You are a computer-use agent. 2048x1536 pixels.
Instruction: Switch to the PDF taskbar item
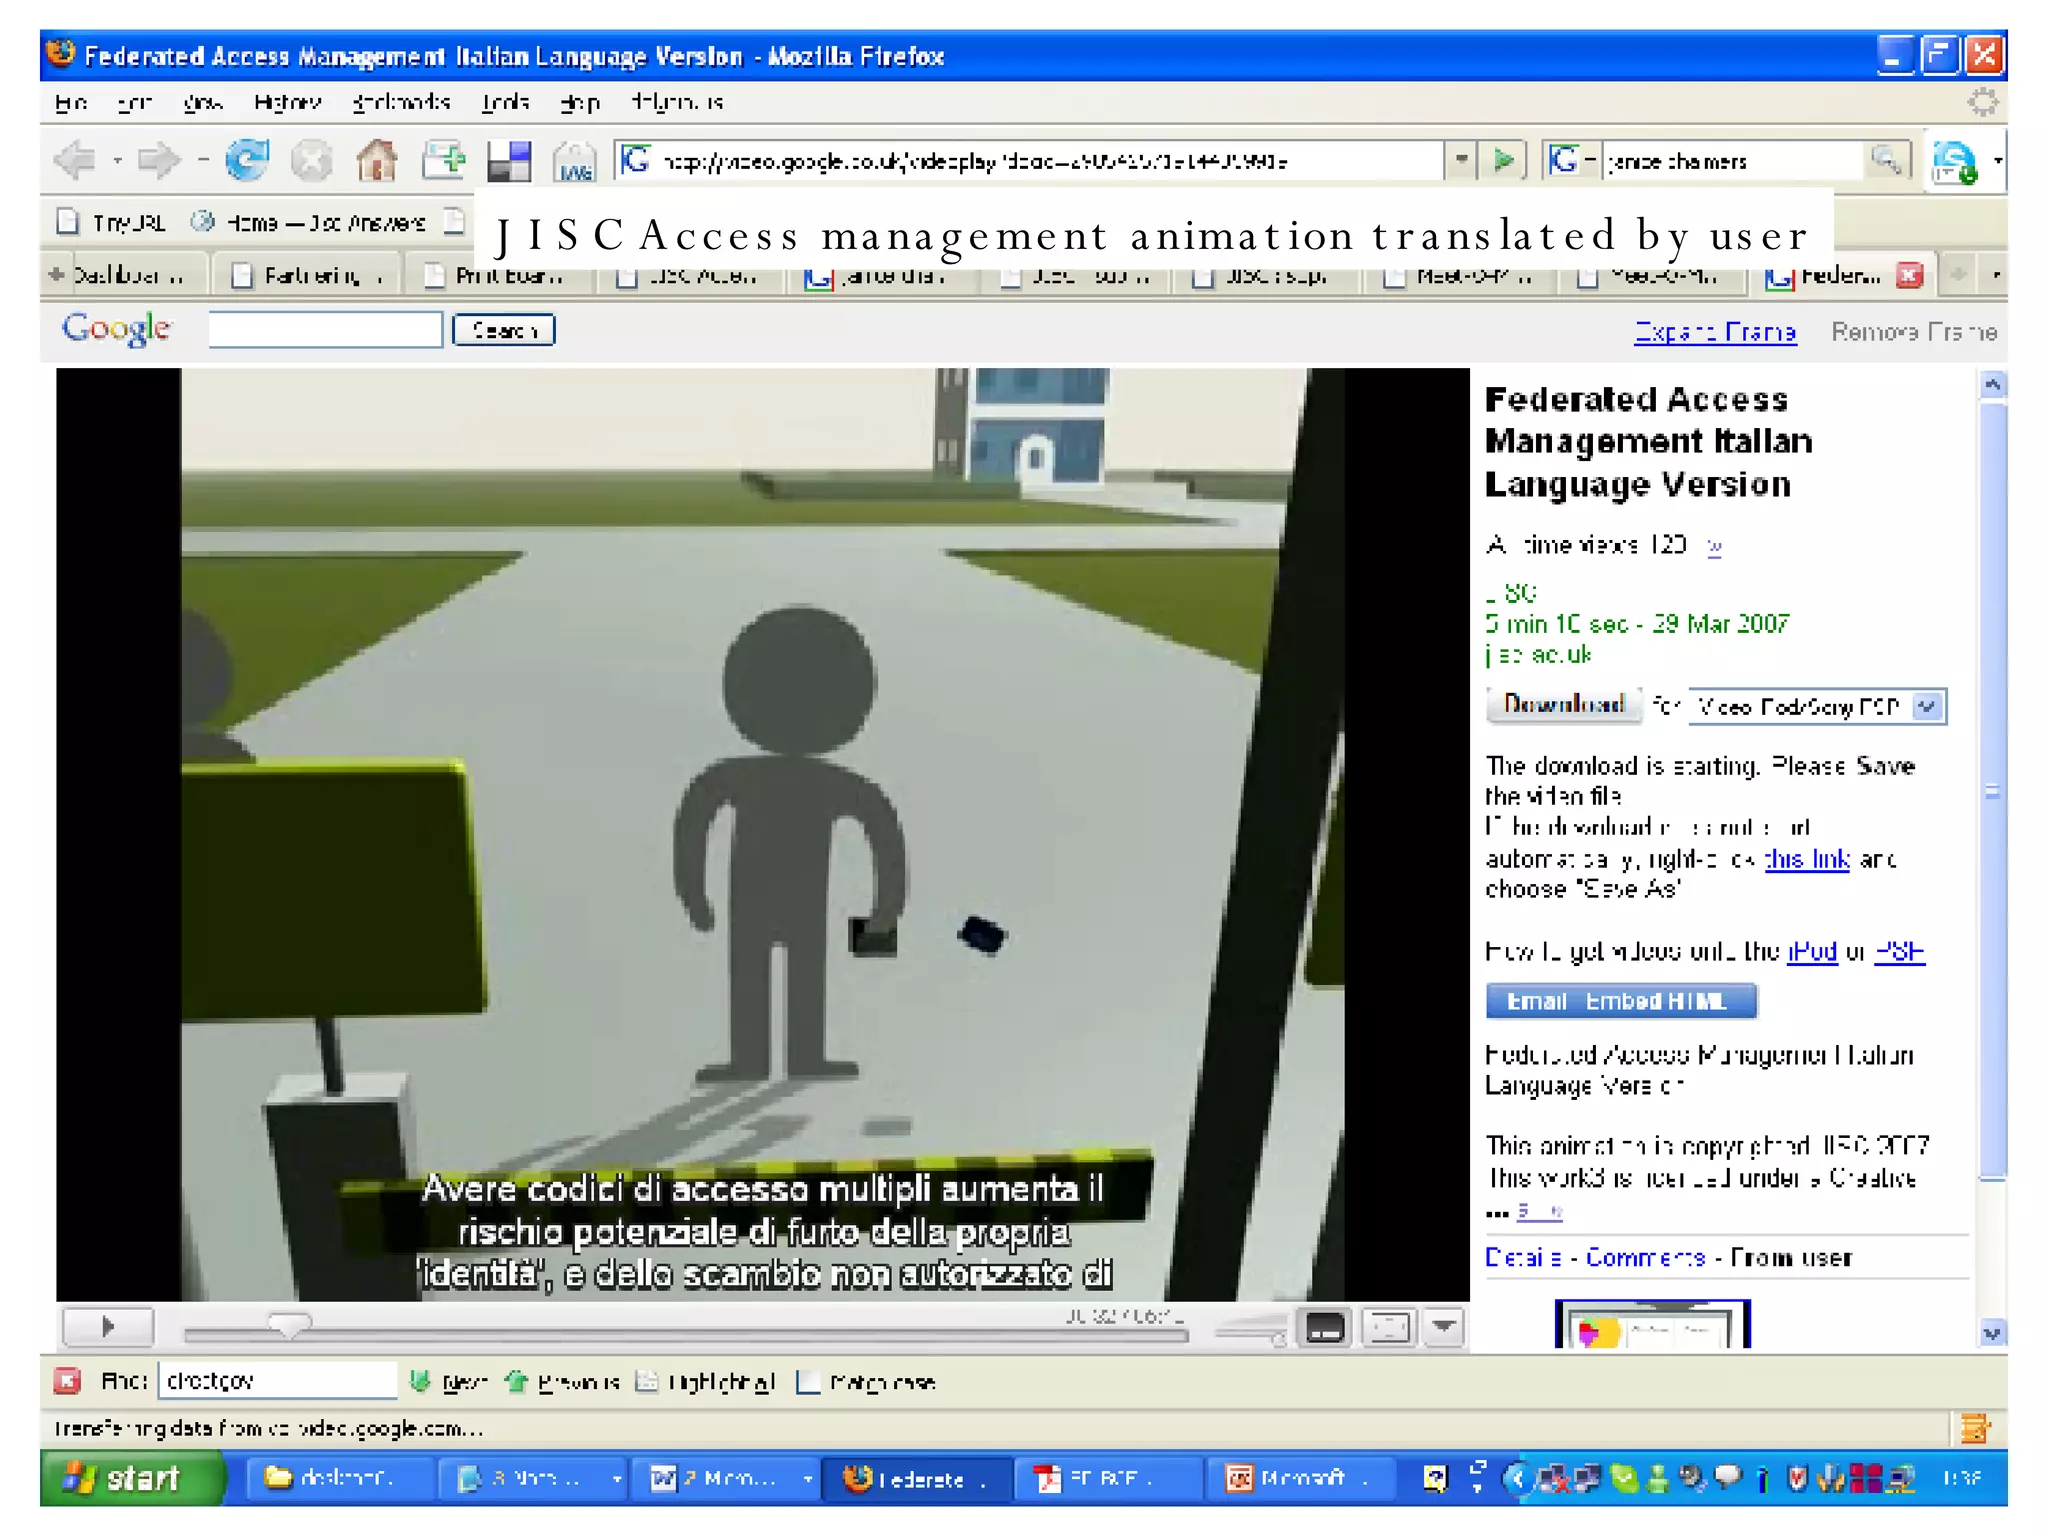pos(1108,1478)
